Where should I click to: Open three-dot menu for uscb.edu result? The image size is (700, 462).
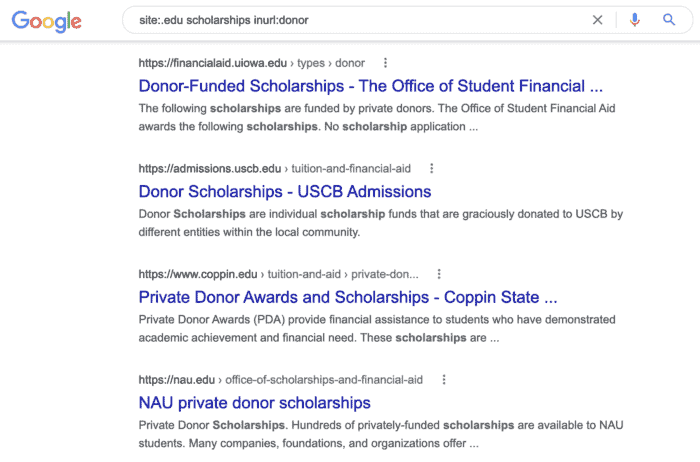(x=431, y=168)
